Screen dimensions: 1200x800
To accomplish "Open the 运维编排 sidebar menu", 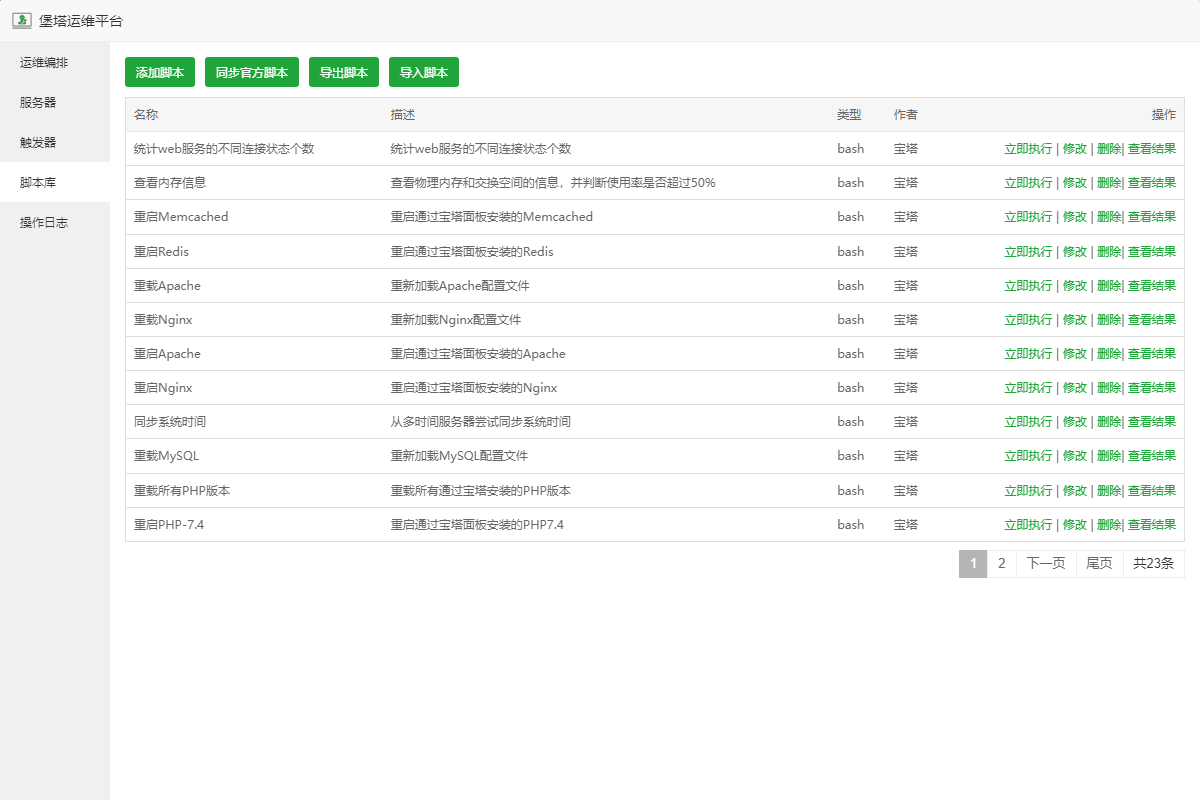I will pyautogui.click(x=44, y=63).
